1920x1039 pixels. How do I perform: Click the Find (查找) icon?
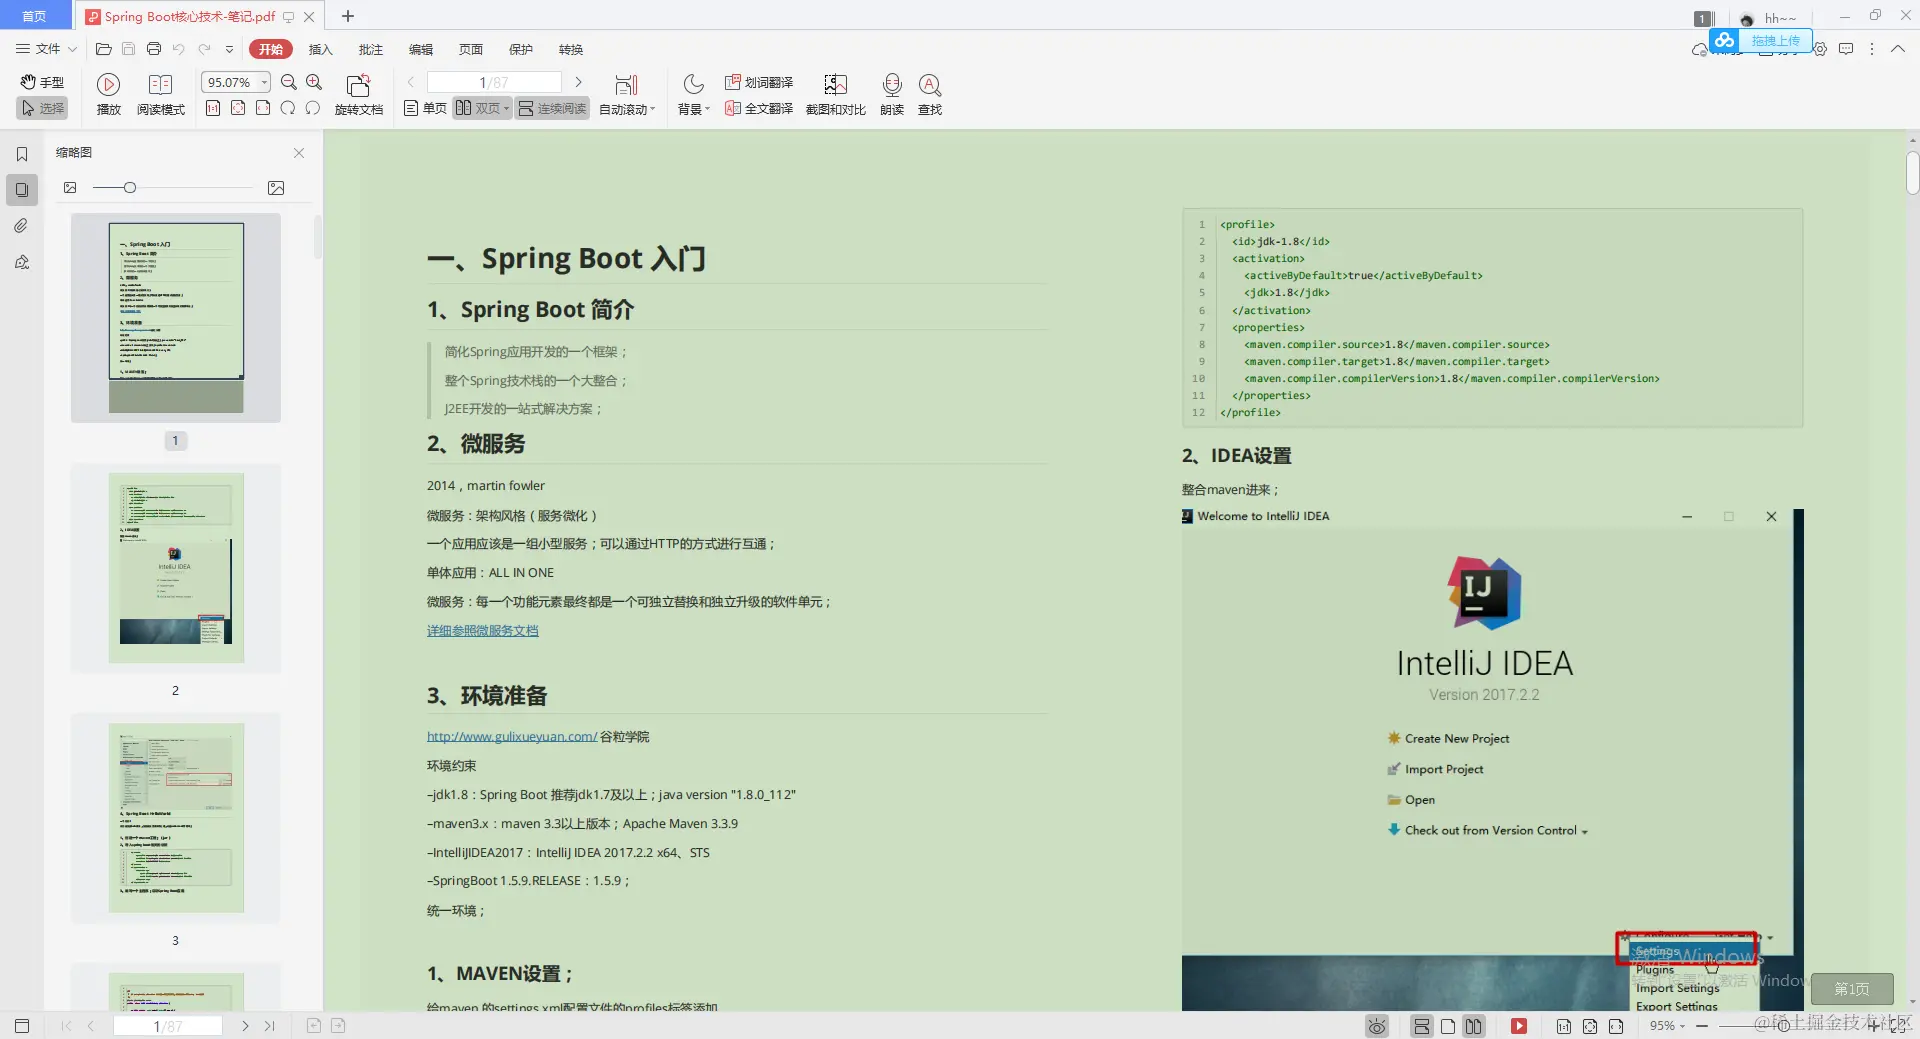930,94
